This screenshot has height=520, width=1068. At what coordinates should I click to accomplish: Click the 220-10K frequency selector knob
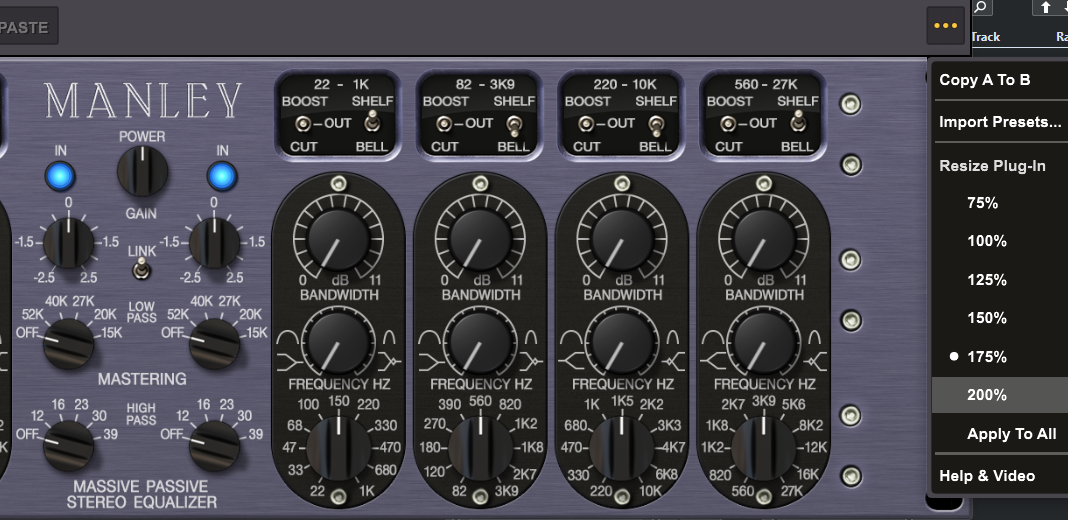point(622,448)
